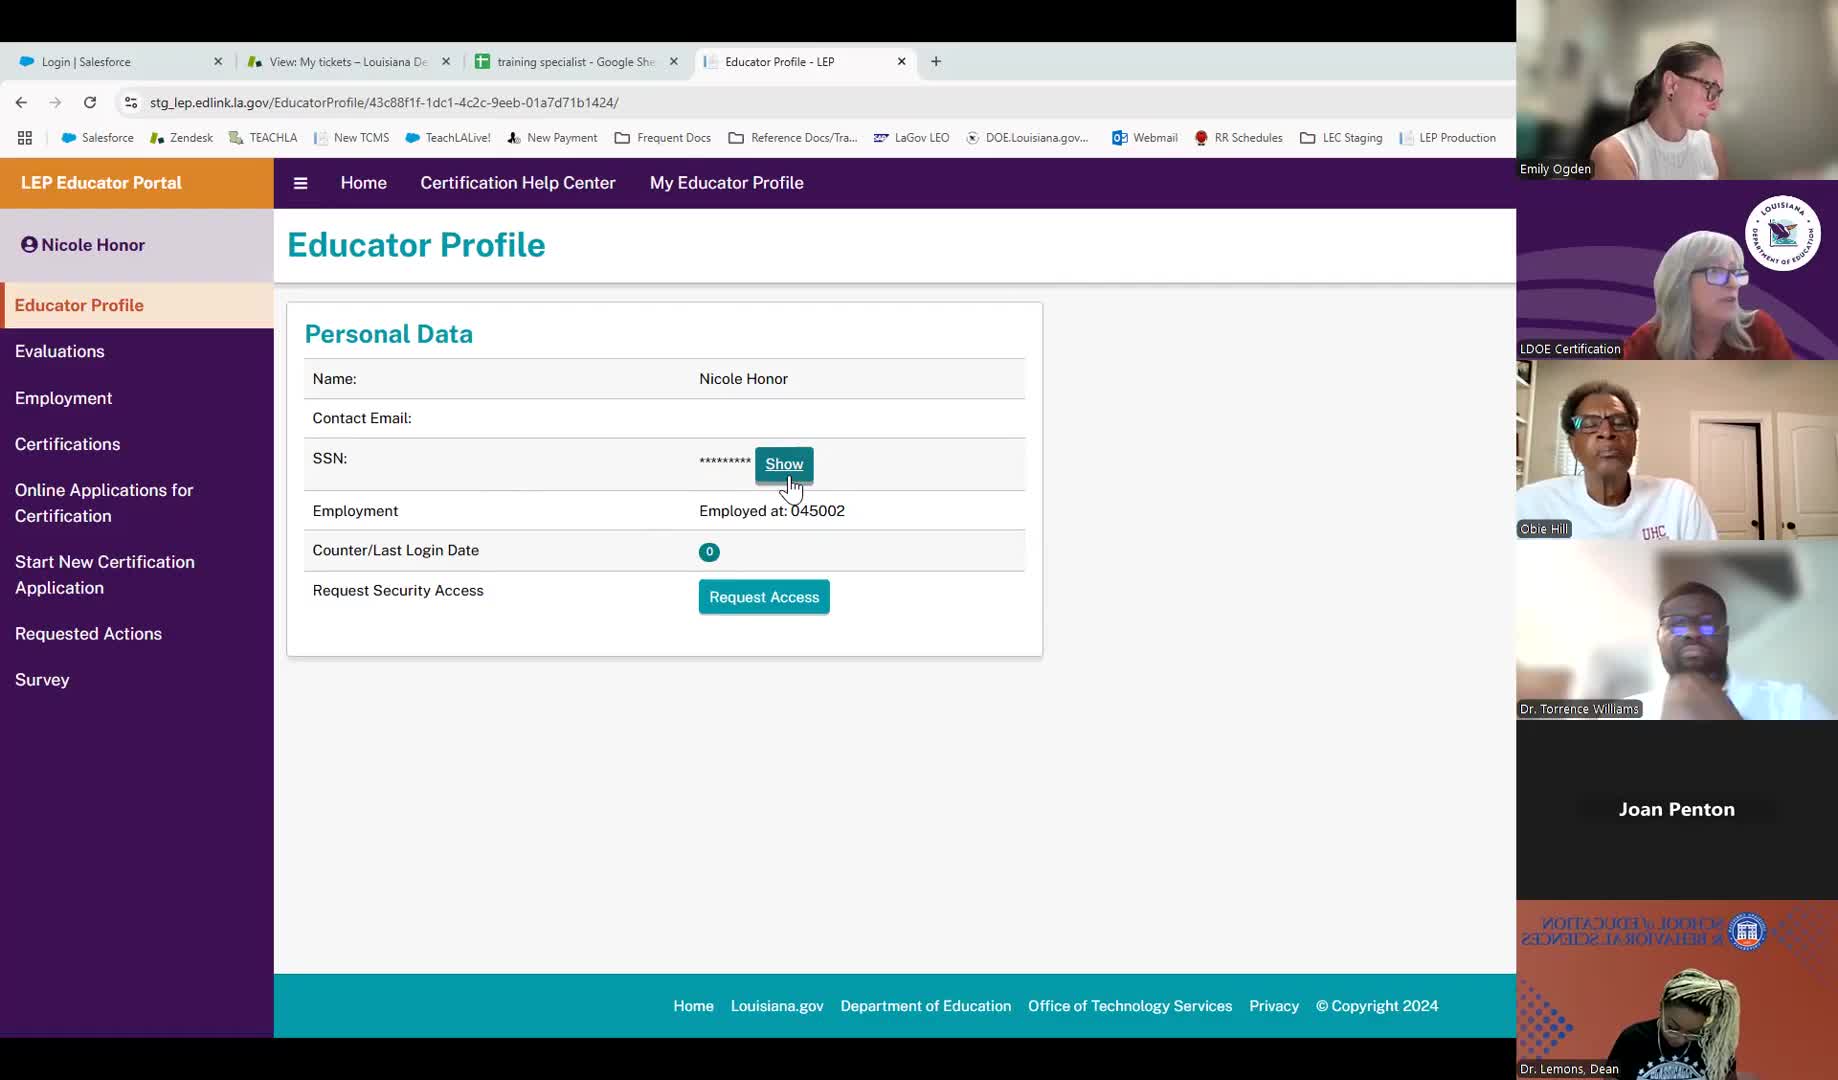
Task: Select Dr. Torrence Williams' video tile
Action: [1677, 630]
